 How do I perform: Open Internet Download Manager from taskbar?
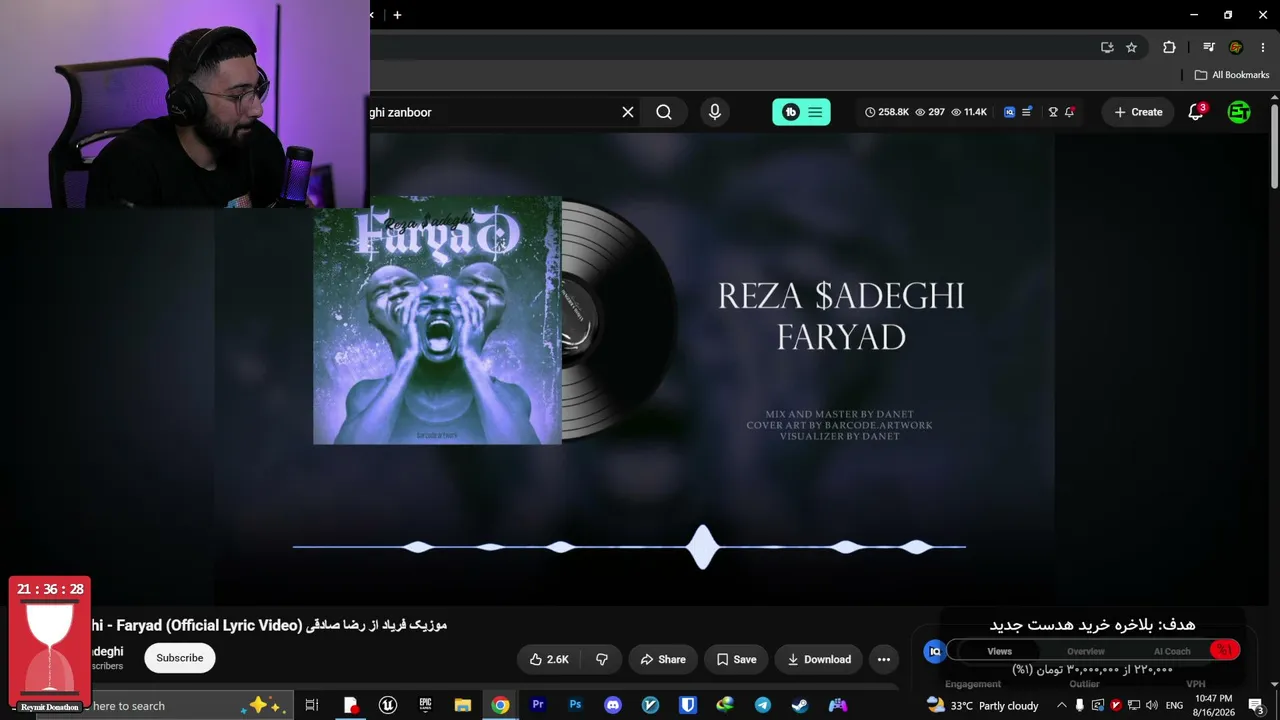[725, 705]
